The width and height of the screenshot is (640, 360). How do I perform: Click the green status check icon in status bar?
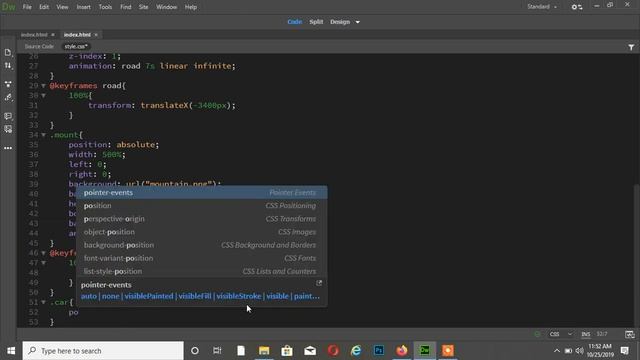(x=537, y=334)
